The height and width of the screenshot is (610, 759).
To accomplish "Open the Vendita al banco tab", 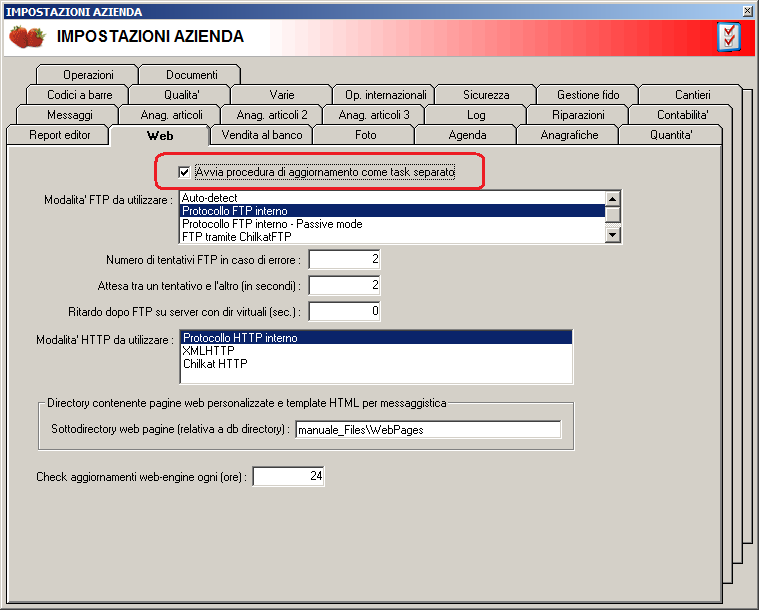I will (261, 135).
